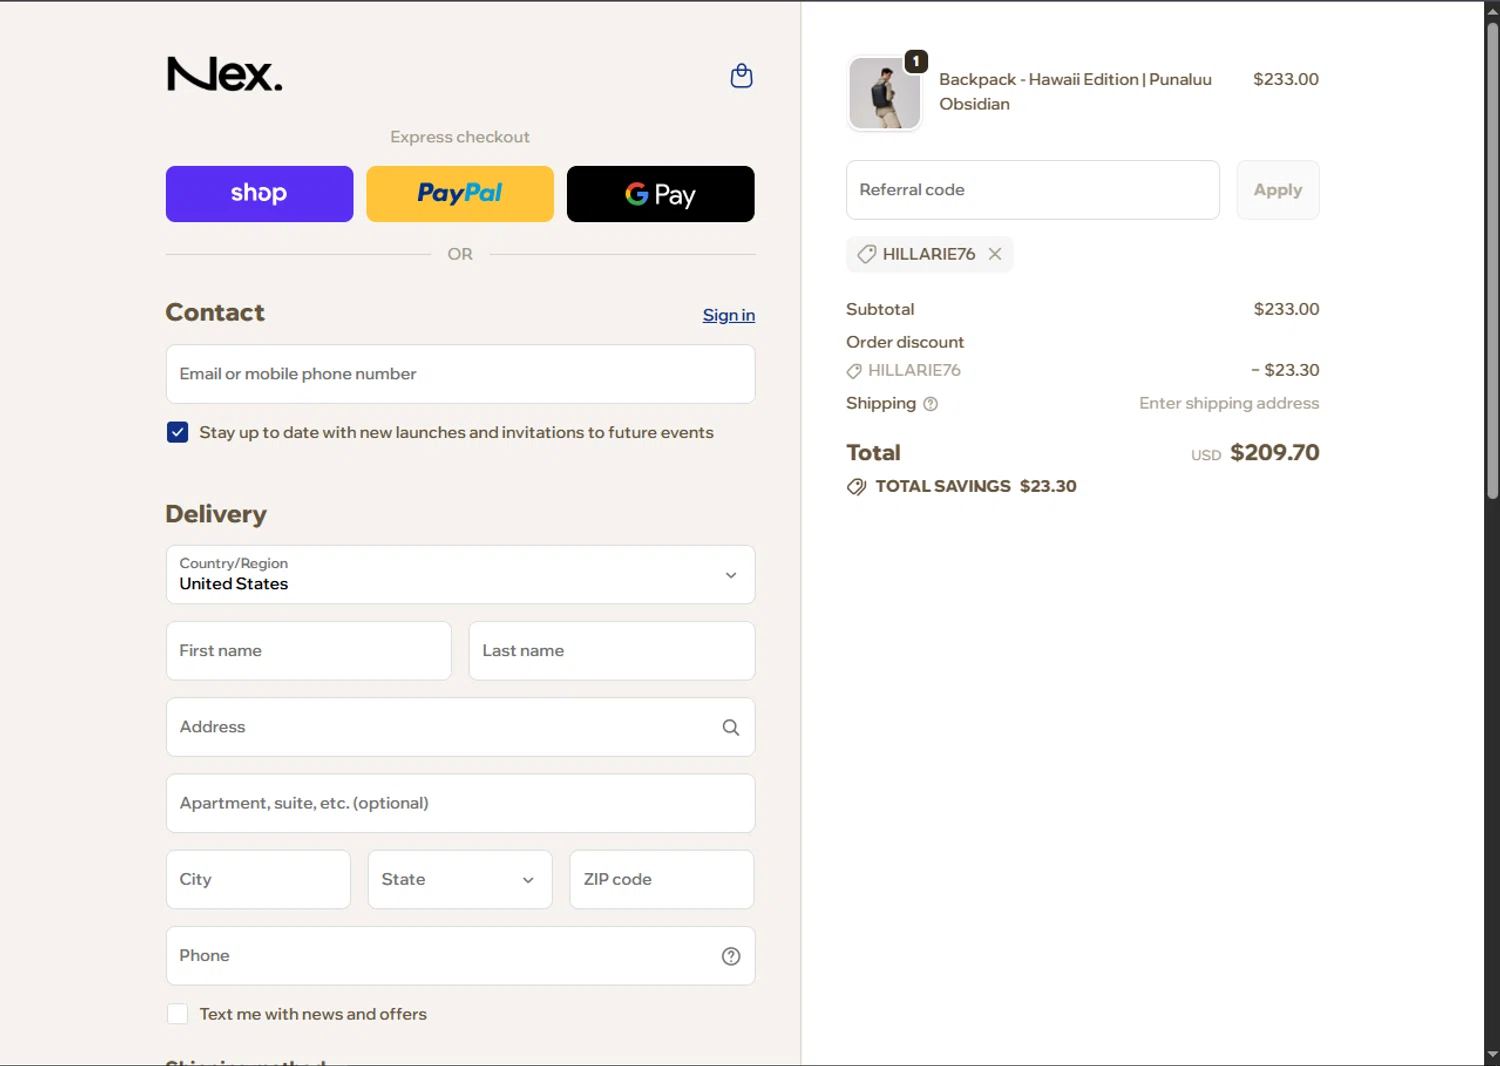
Task: Check Text me with news and offers
Action: click(x=177, y=1014)
